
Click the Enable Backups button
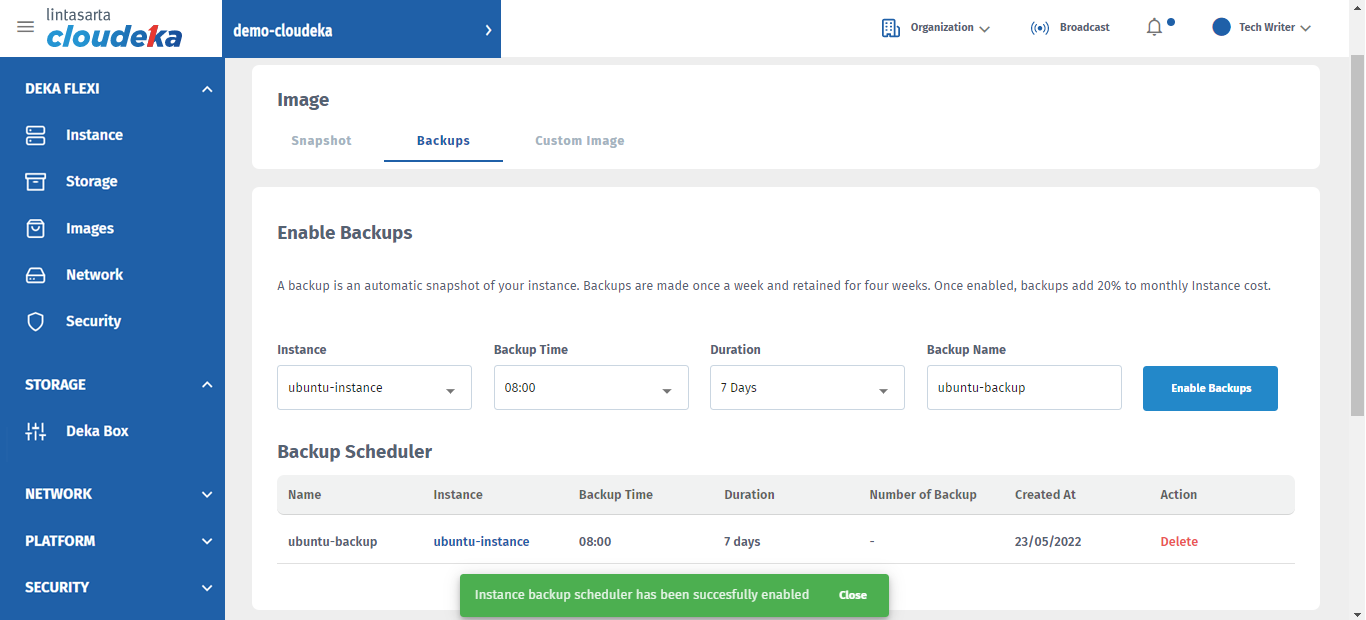point(1210,388)
